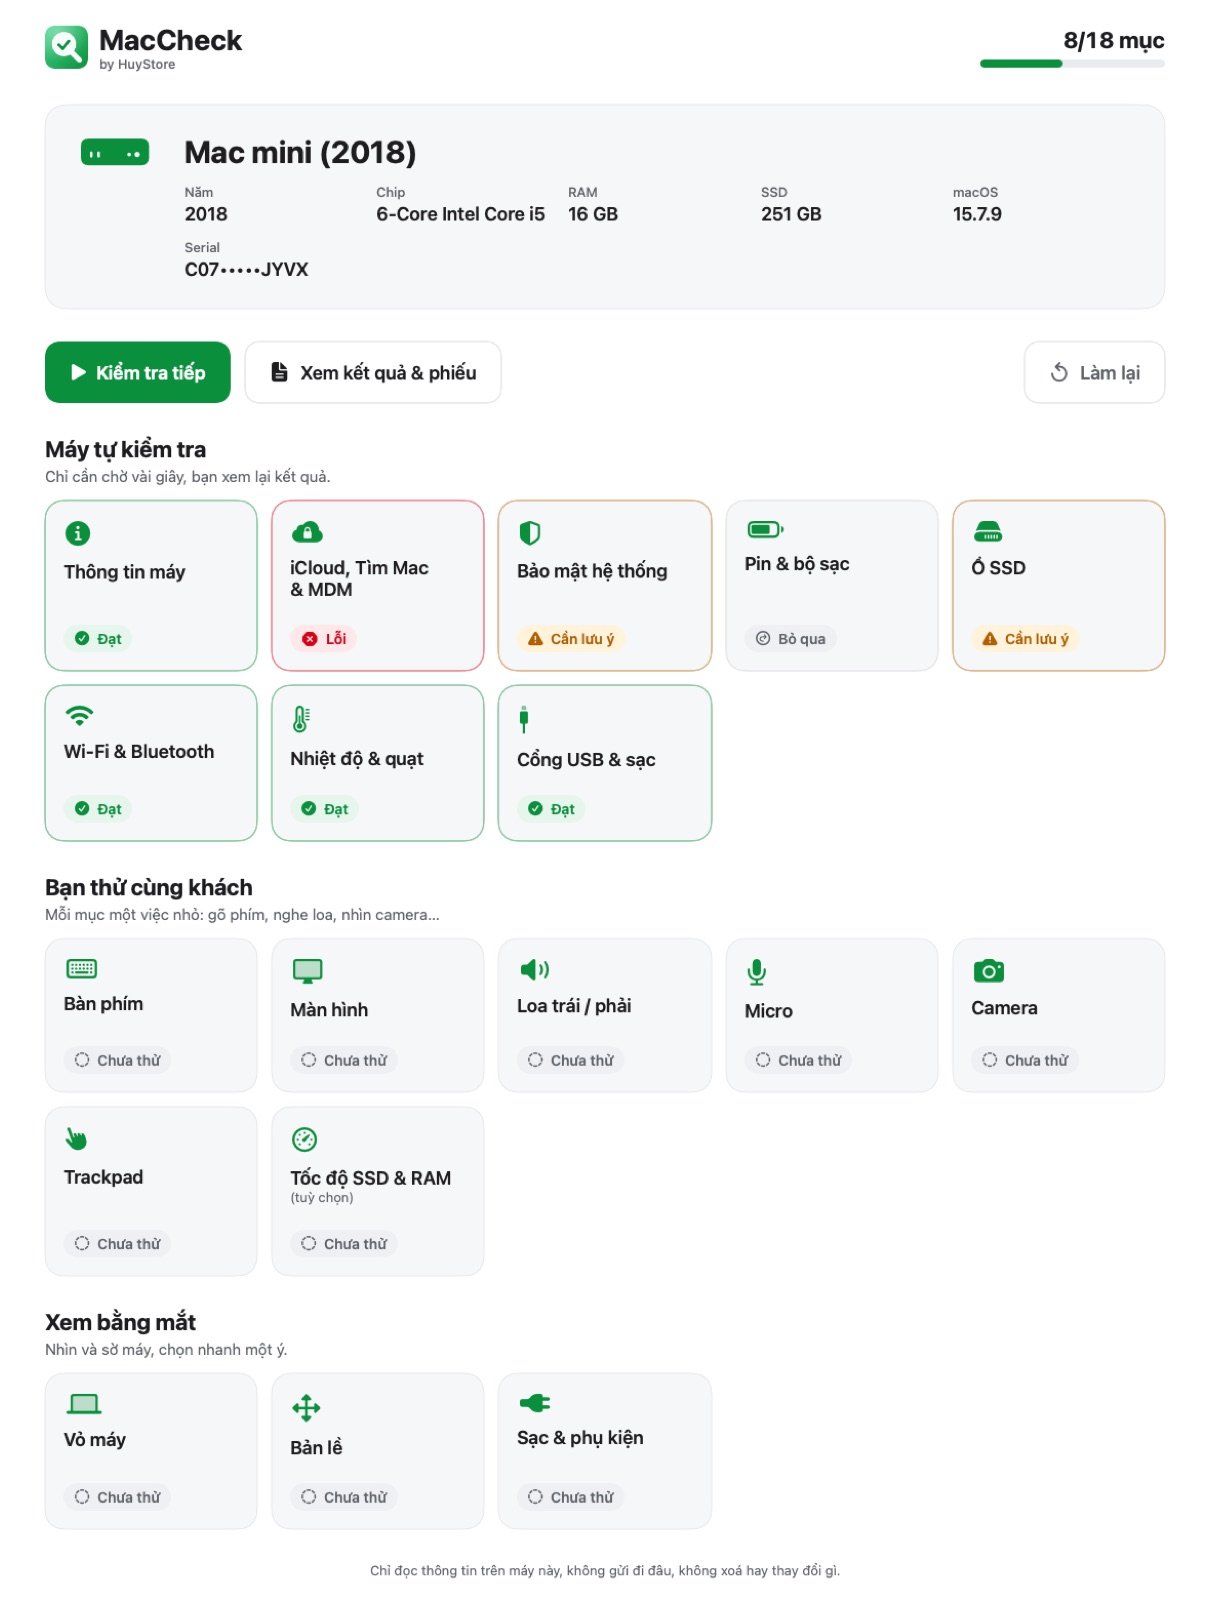Click the Sạc & phụ kiện charger icon
The width and height of the screenshot is (1210, 1600).
tap(535, 1403)
